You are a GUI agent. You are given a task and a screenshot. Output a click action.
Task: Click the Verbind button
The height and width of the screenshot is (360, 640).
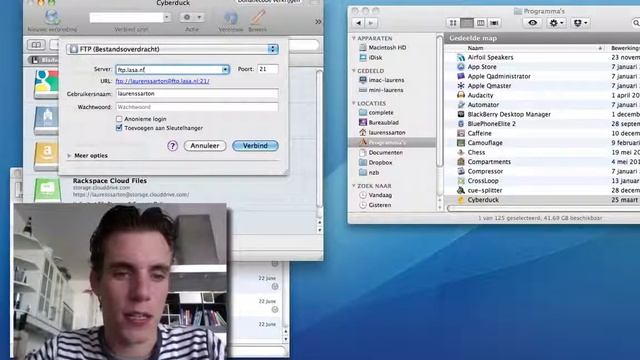(x=256, y=146)
